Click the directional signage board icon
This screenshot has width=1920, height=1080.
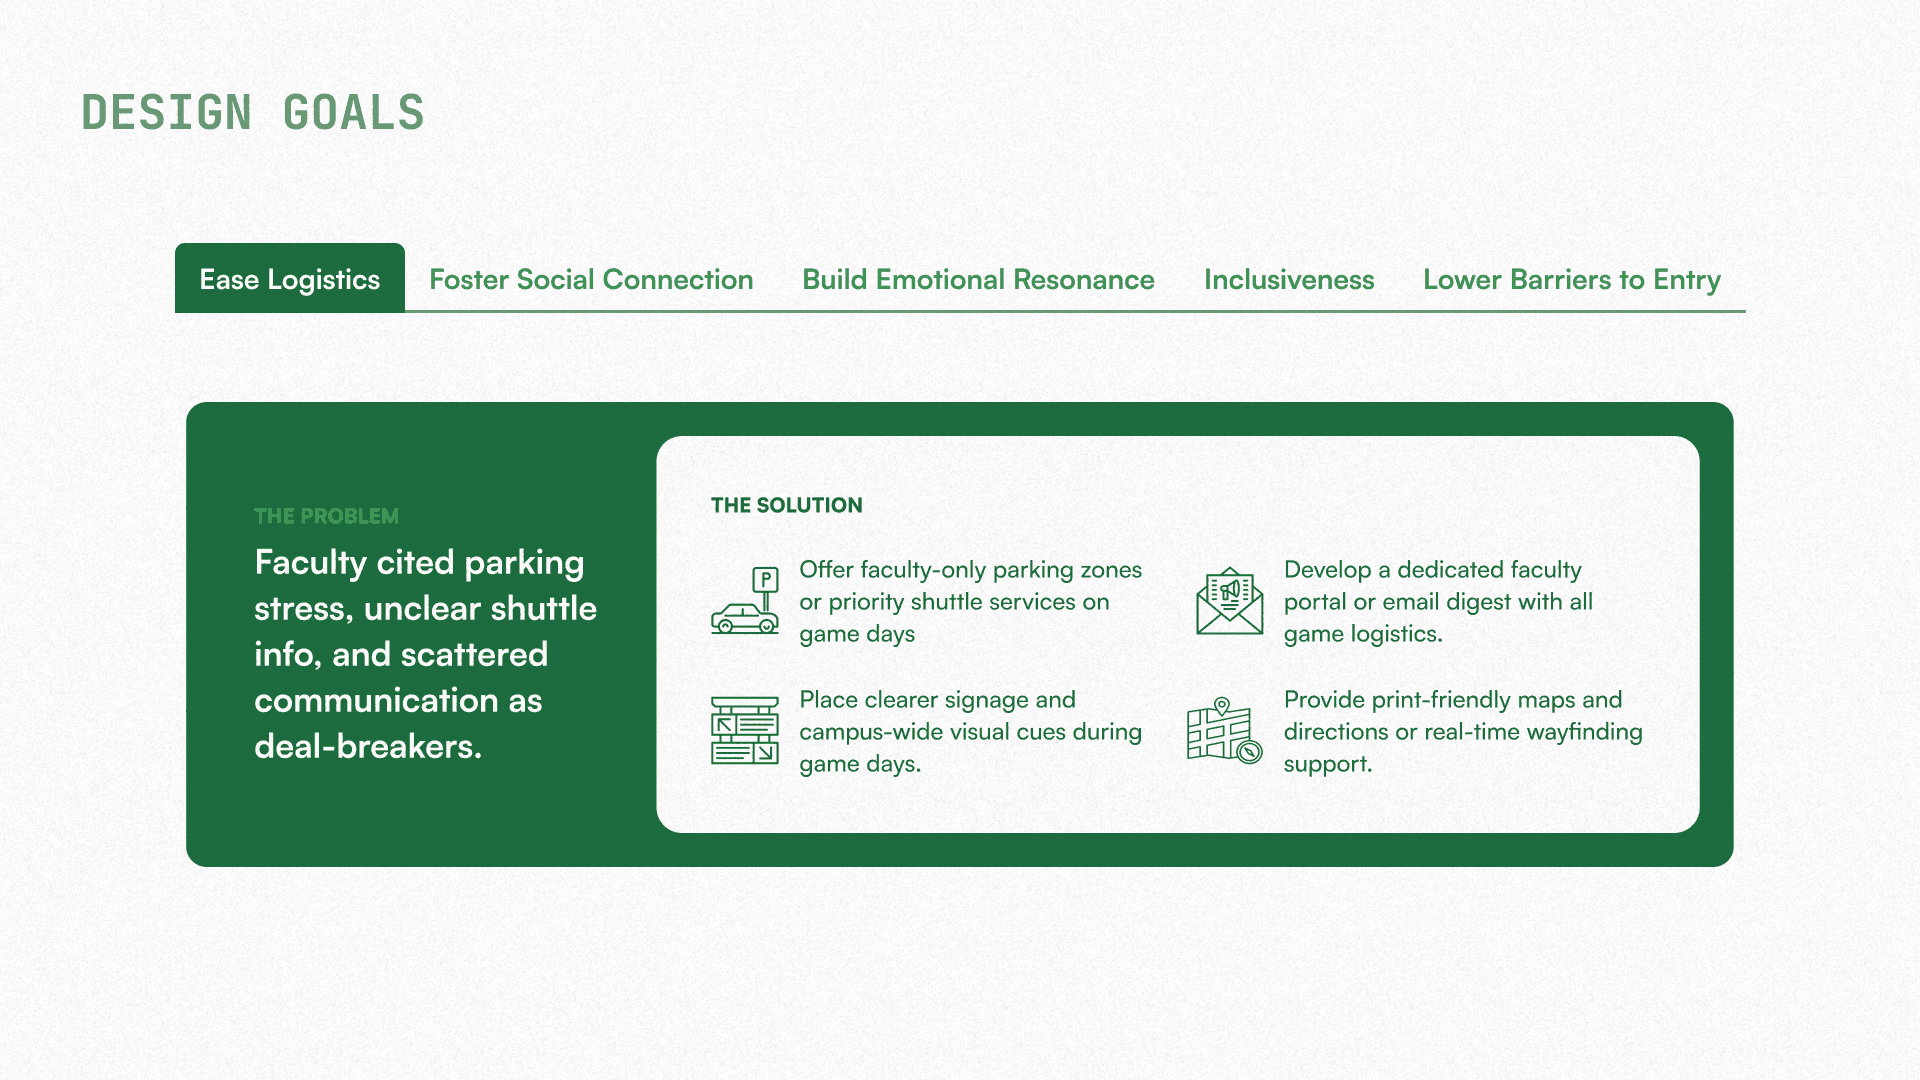click(x=745, y=731)
